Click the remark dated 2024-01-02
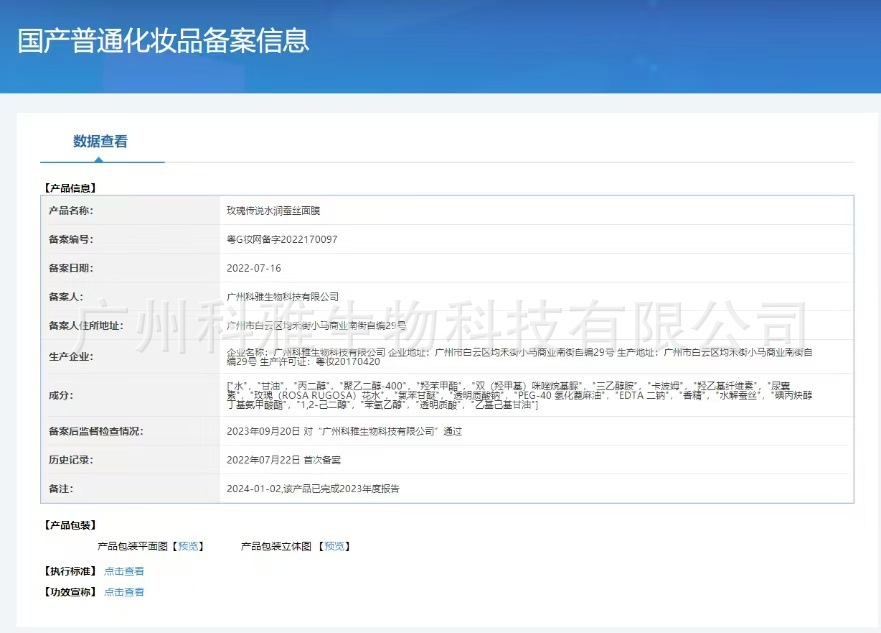The width and height of the screenshot is (881, 633). [x=313, y=489]
